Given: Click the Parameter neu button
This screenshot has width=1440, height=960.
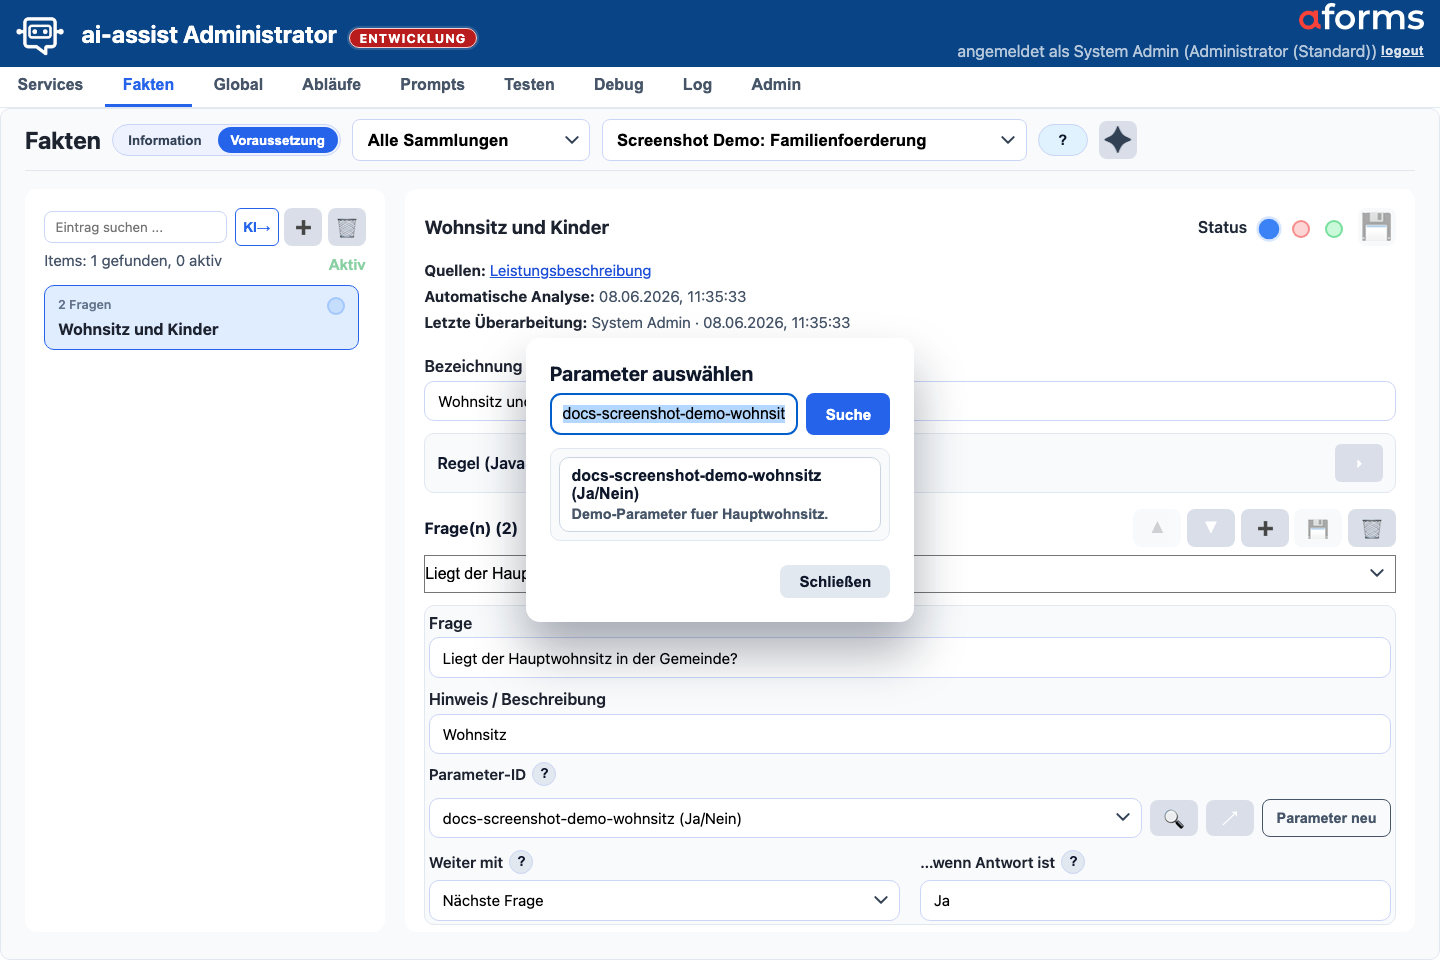Looking at the screenshot, I should pos(1326,818).
